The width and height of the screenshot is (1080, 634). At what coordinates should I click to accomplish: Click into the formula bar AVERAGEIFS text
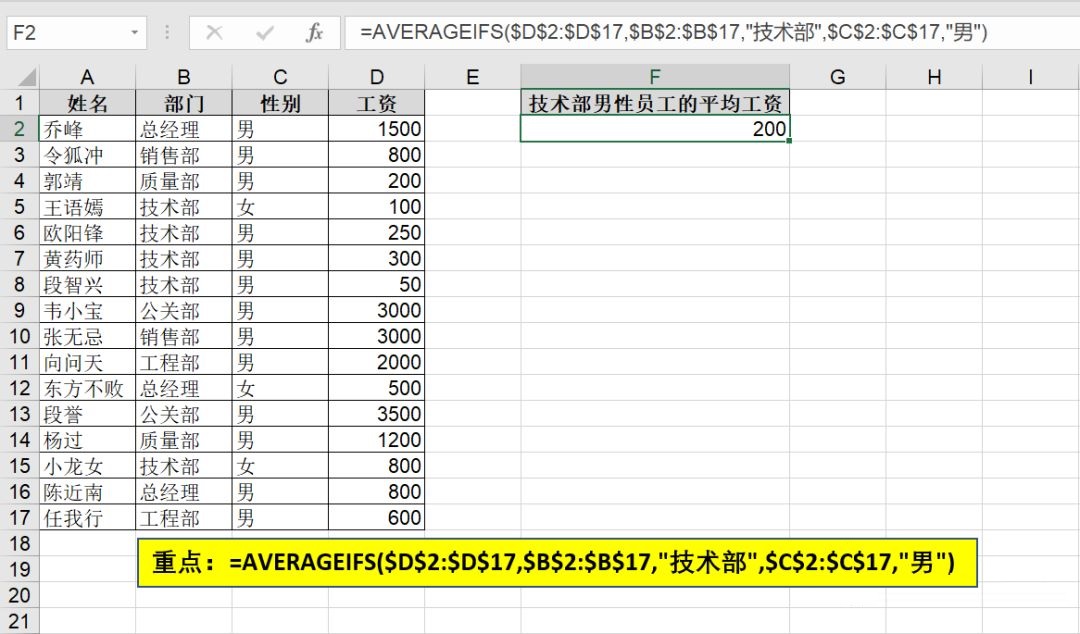[674, 32]
